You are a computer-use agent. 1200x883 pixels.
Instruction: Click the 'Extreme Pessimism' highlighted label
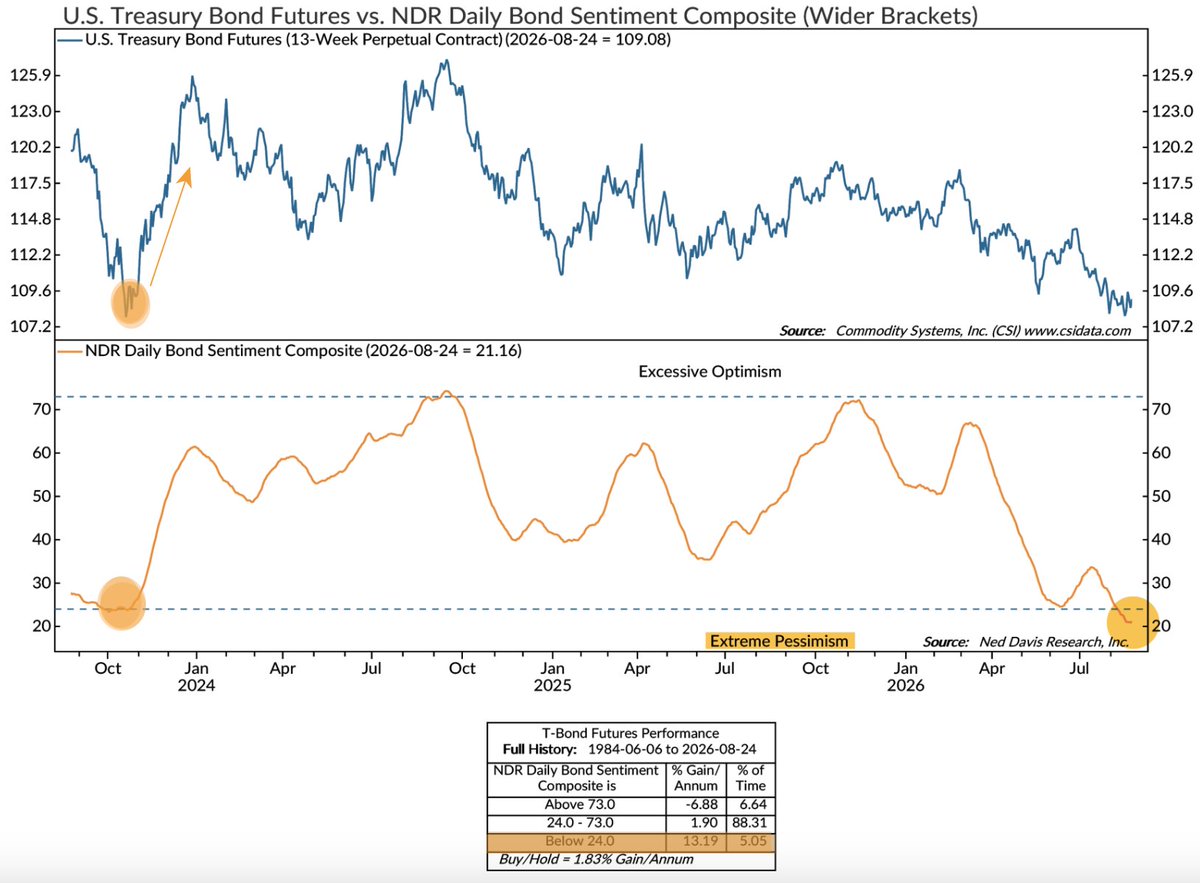coord(779,641)
